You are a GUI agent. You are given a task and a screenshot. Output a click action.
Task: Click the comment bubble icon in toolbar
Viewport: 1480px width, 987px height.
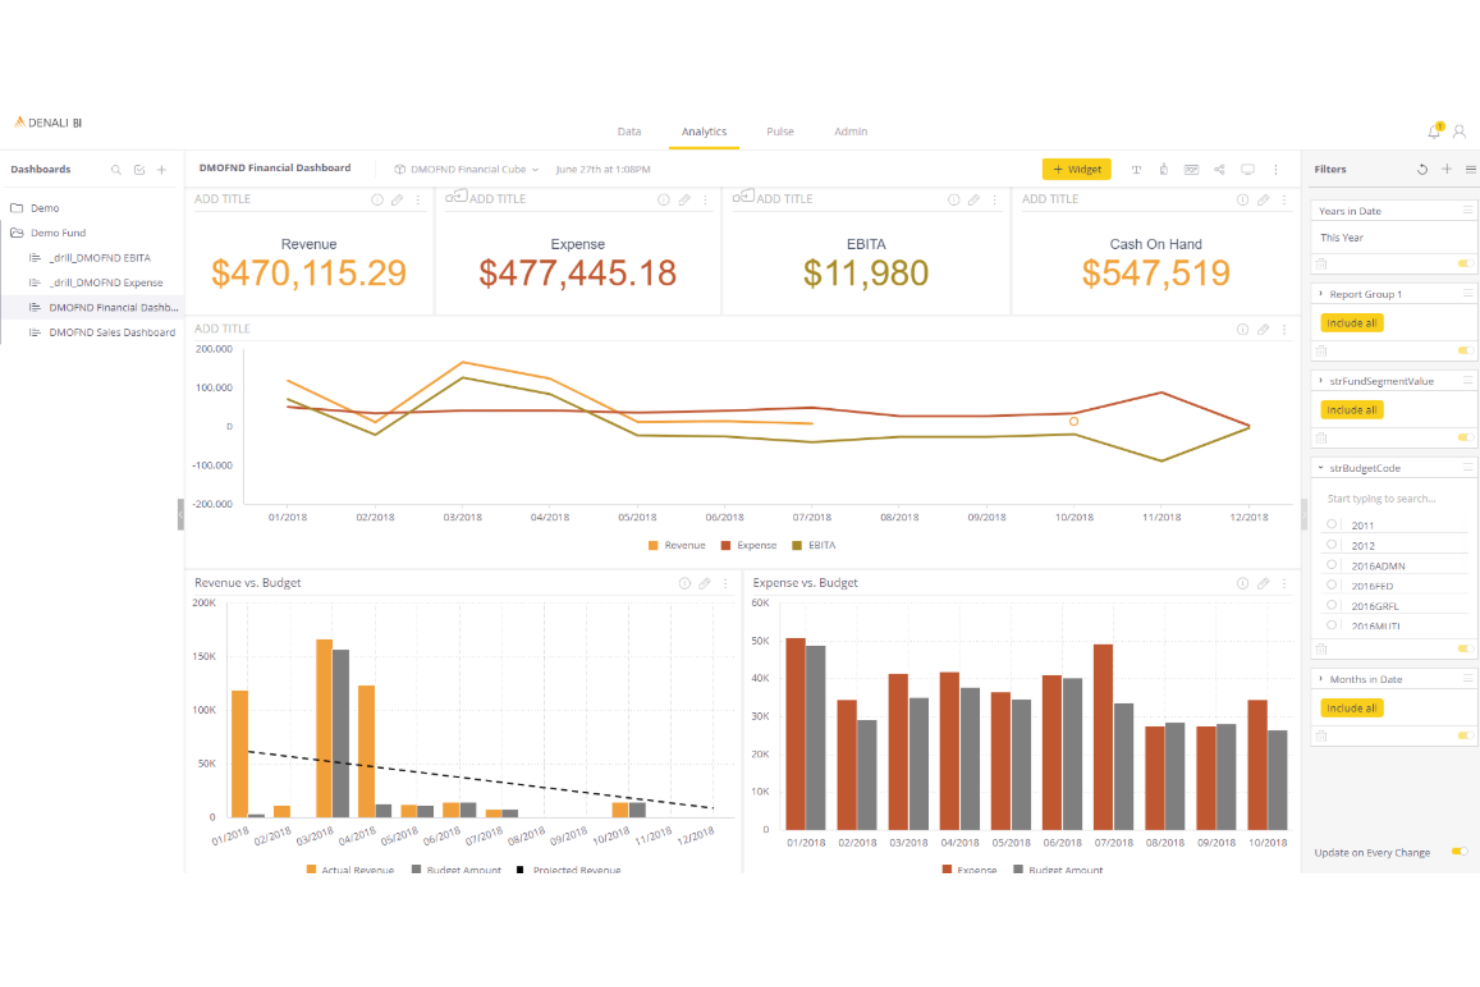pos(1247,169)
